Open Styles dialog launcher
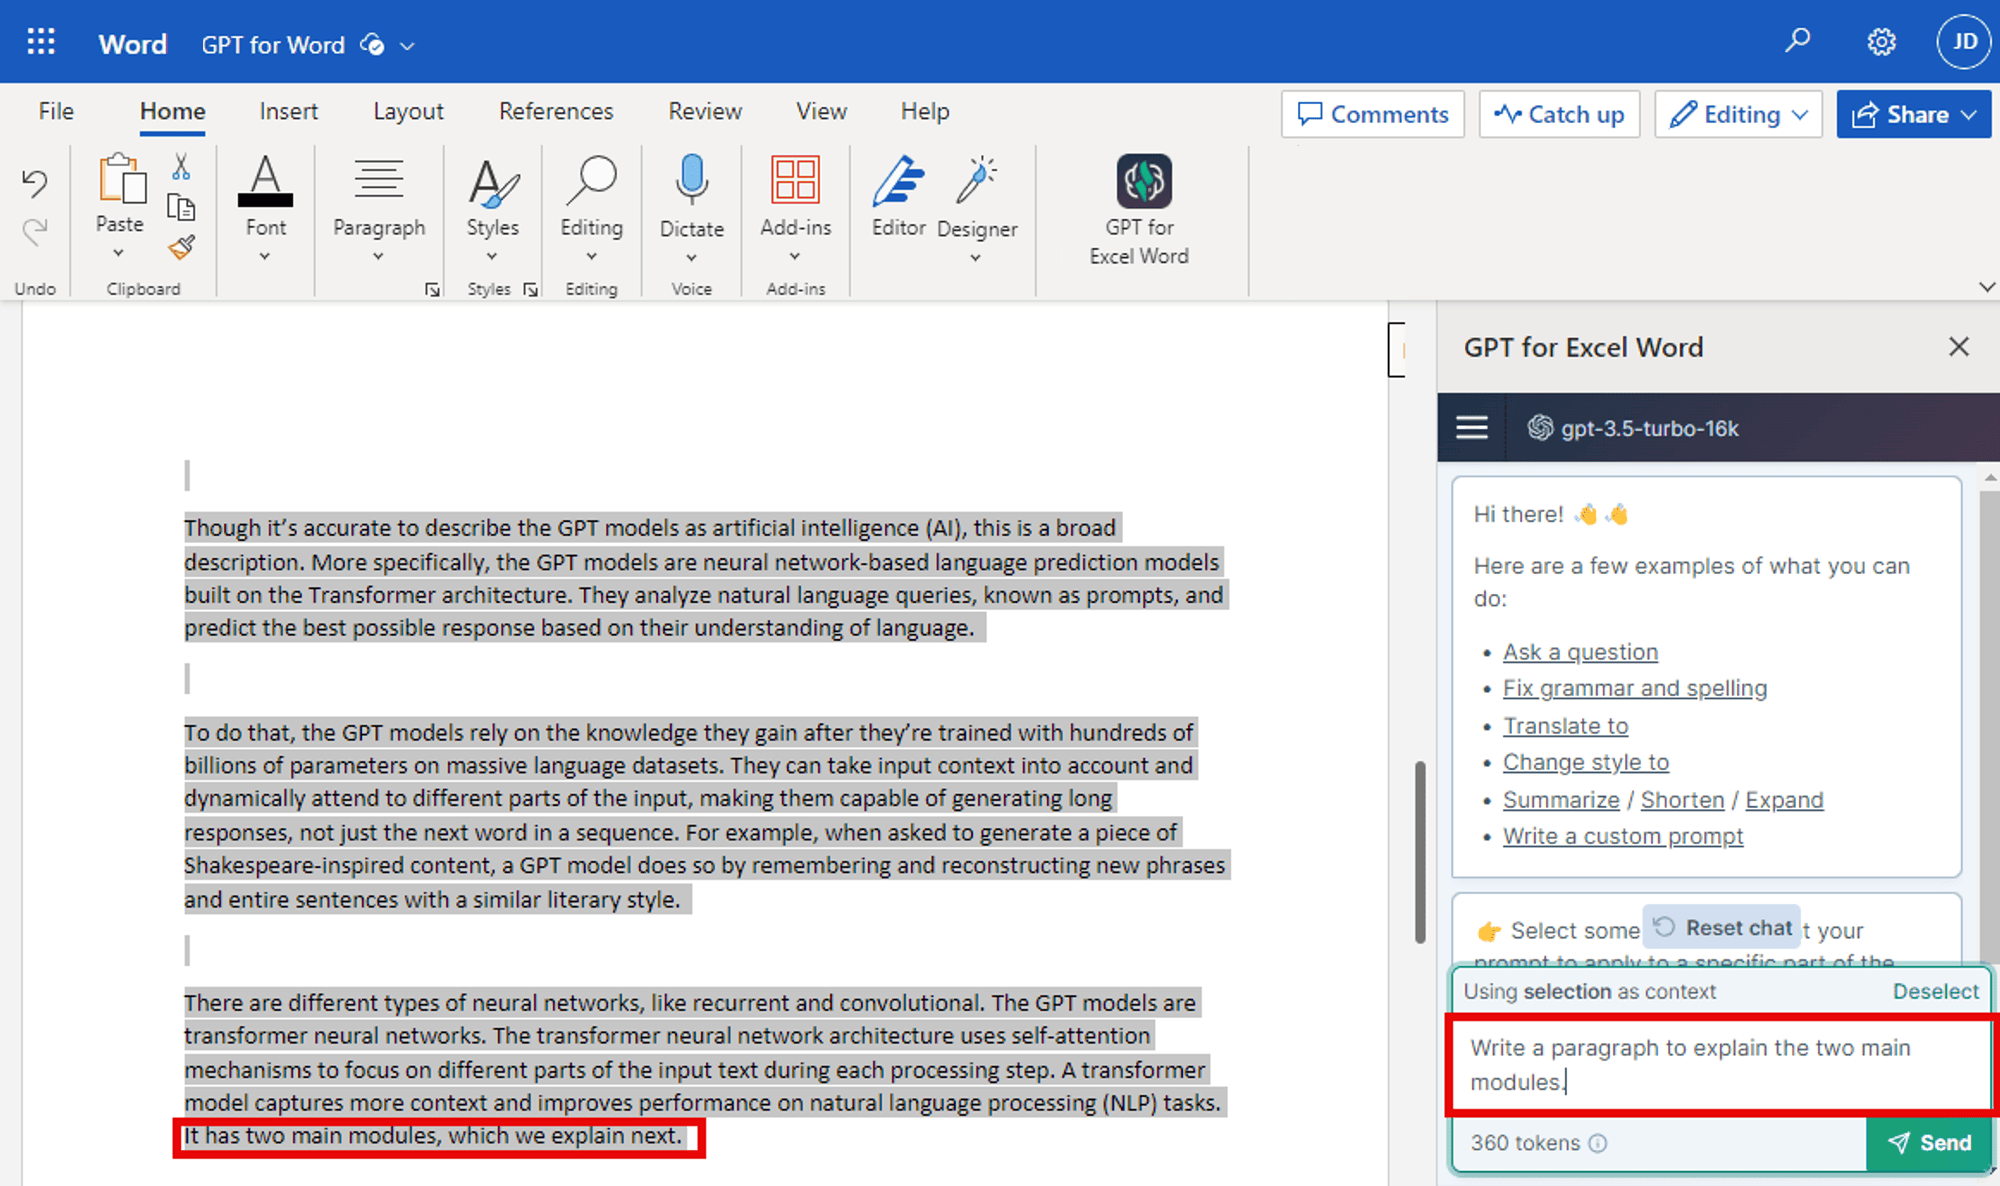Screen dimensions: 2000x1186 531,290
